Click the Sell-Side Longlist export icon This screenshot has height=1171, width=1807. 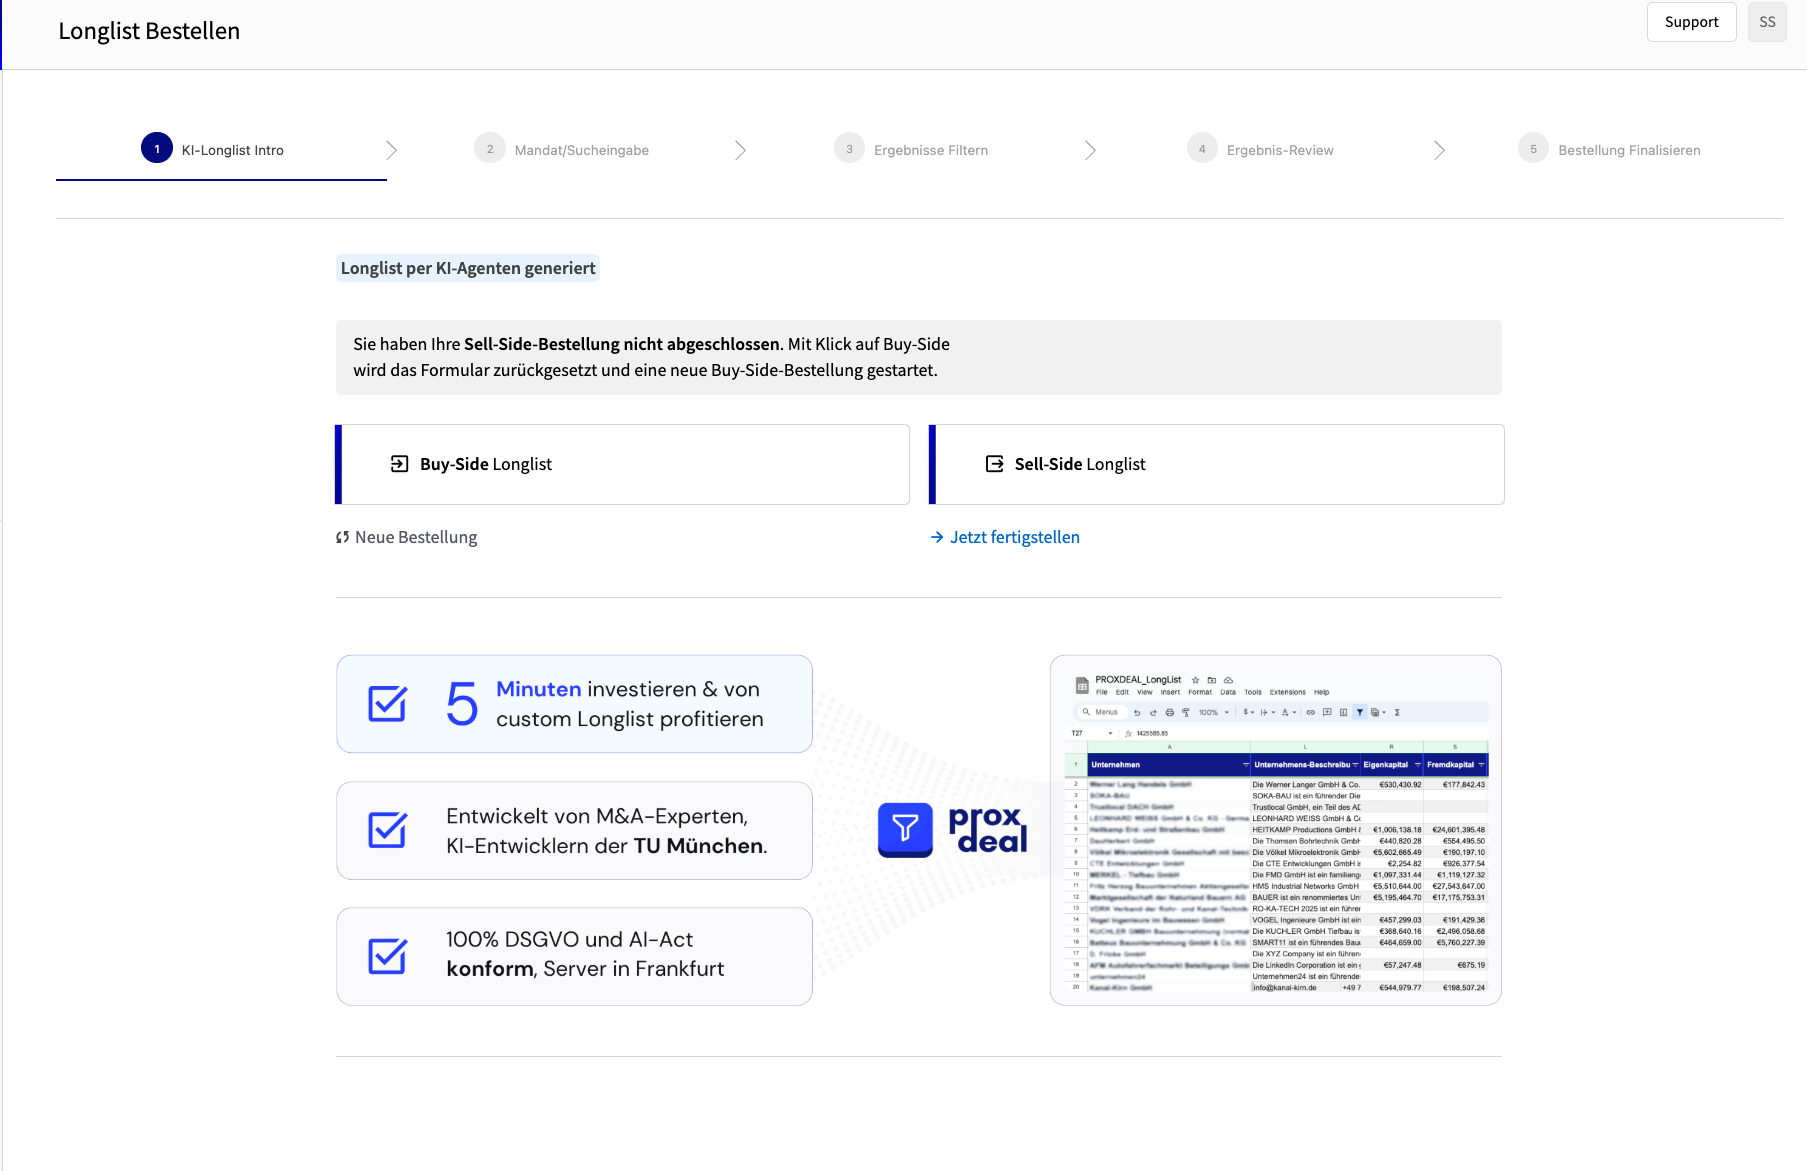(994, 464)
